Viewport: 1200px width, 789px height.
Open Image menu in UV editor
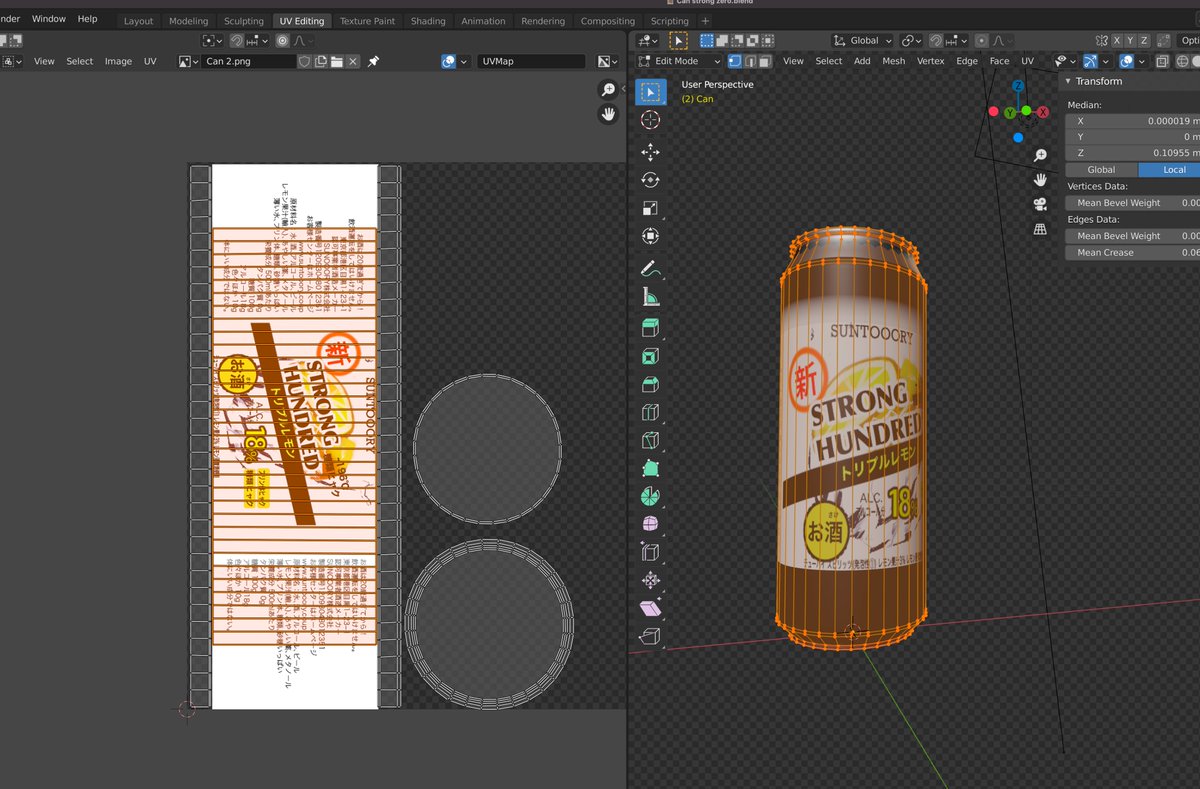click(118, 61)
